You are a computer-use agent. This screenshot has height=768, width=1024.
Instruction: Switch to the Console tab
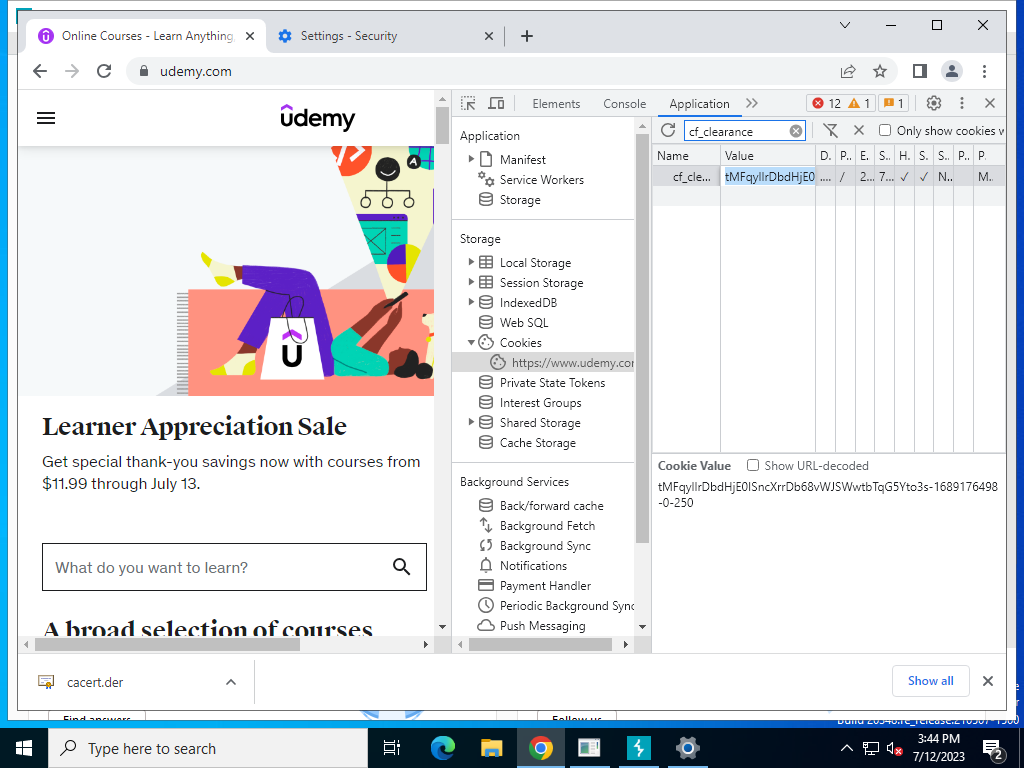coord(624,104)
